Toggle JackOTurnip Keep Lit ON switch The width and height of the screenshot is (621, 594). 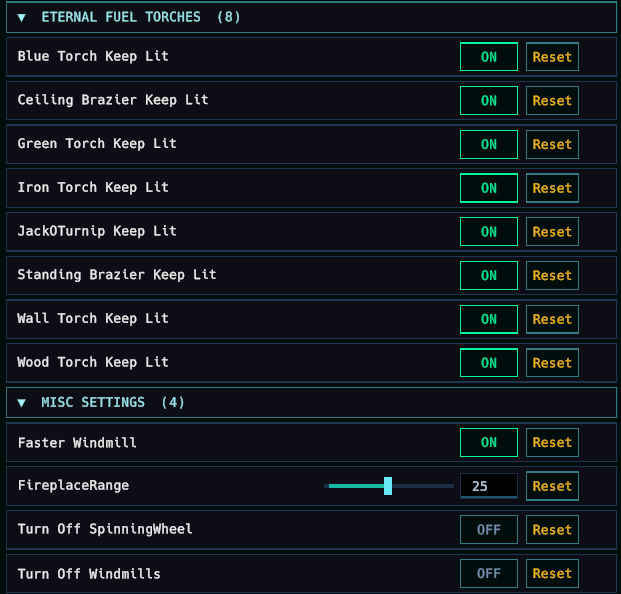point(489,232)
